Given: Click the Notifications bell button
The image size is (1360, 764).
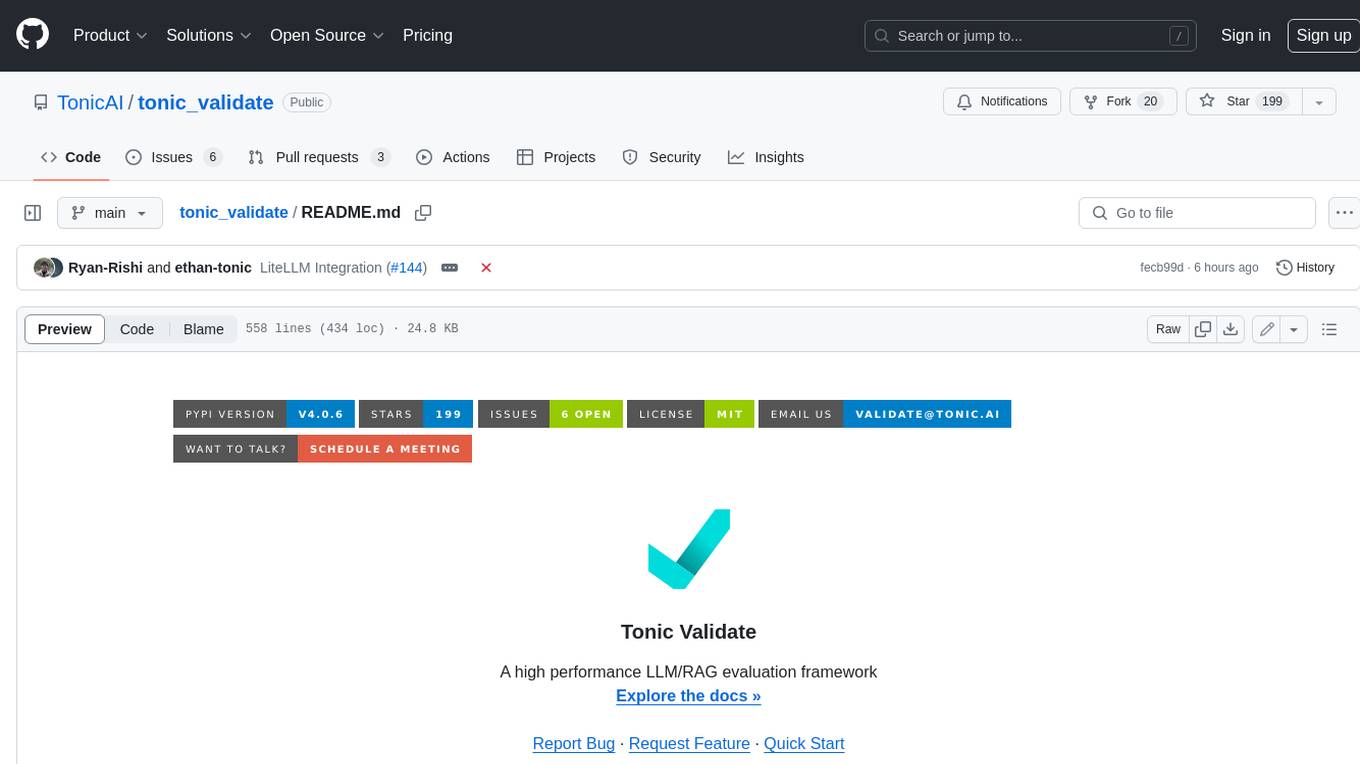Looking at the screenshot, I should click(1002, 102).
